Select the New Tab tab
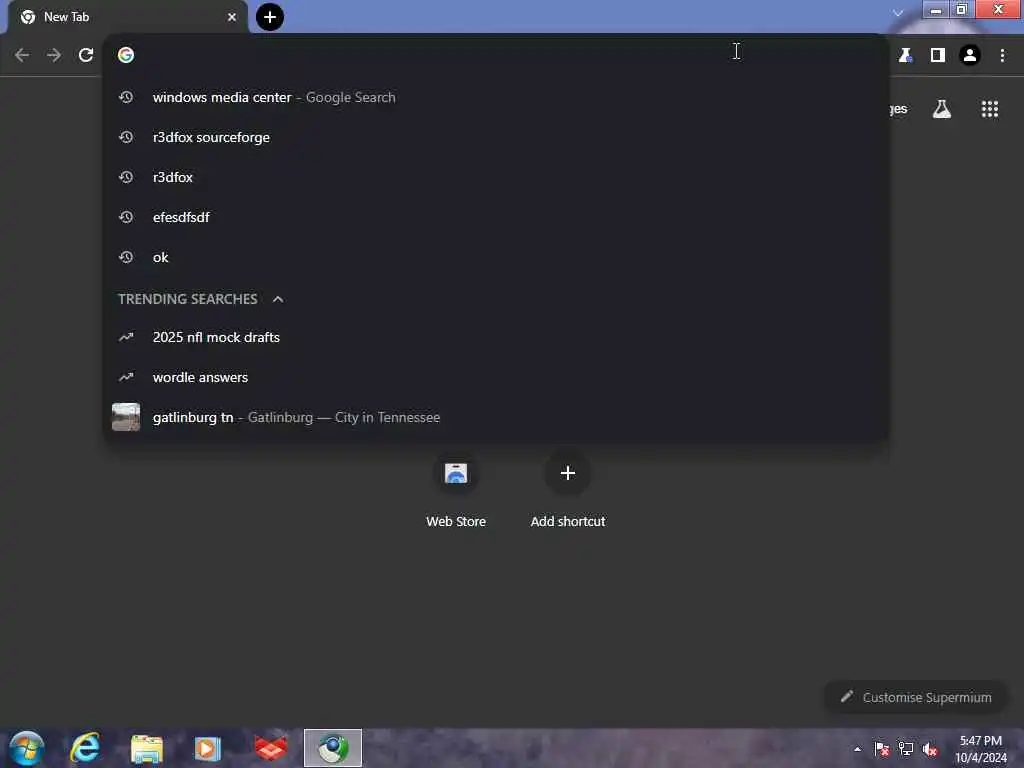Viewport: 1024px width, 768px height. [128, 17]
